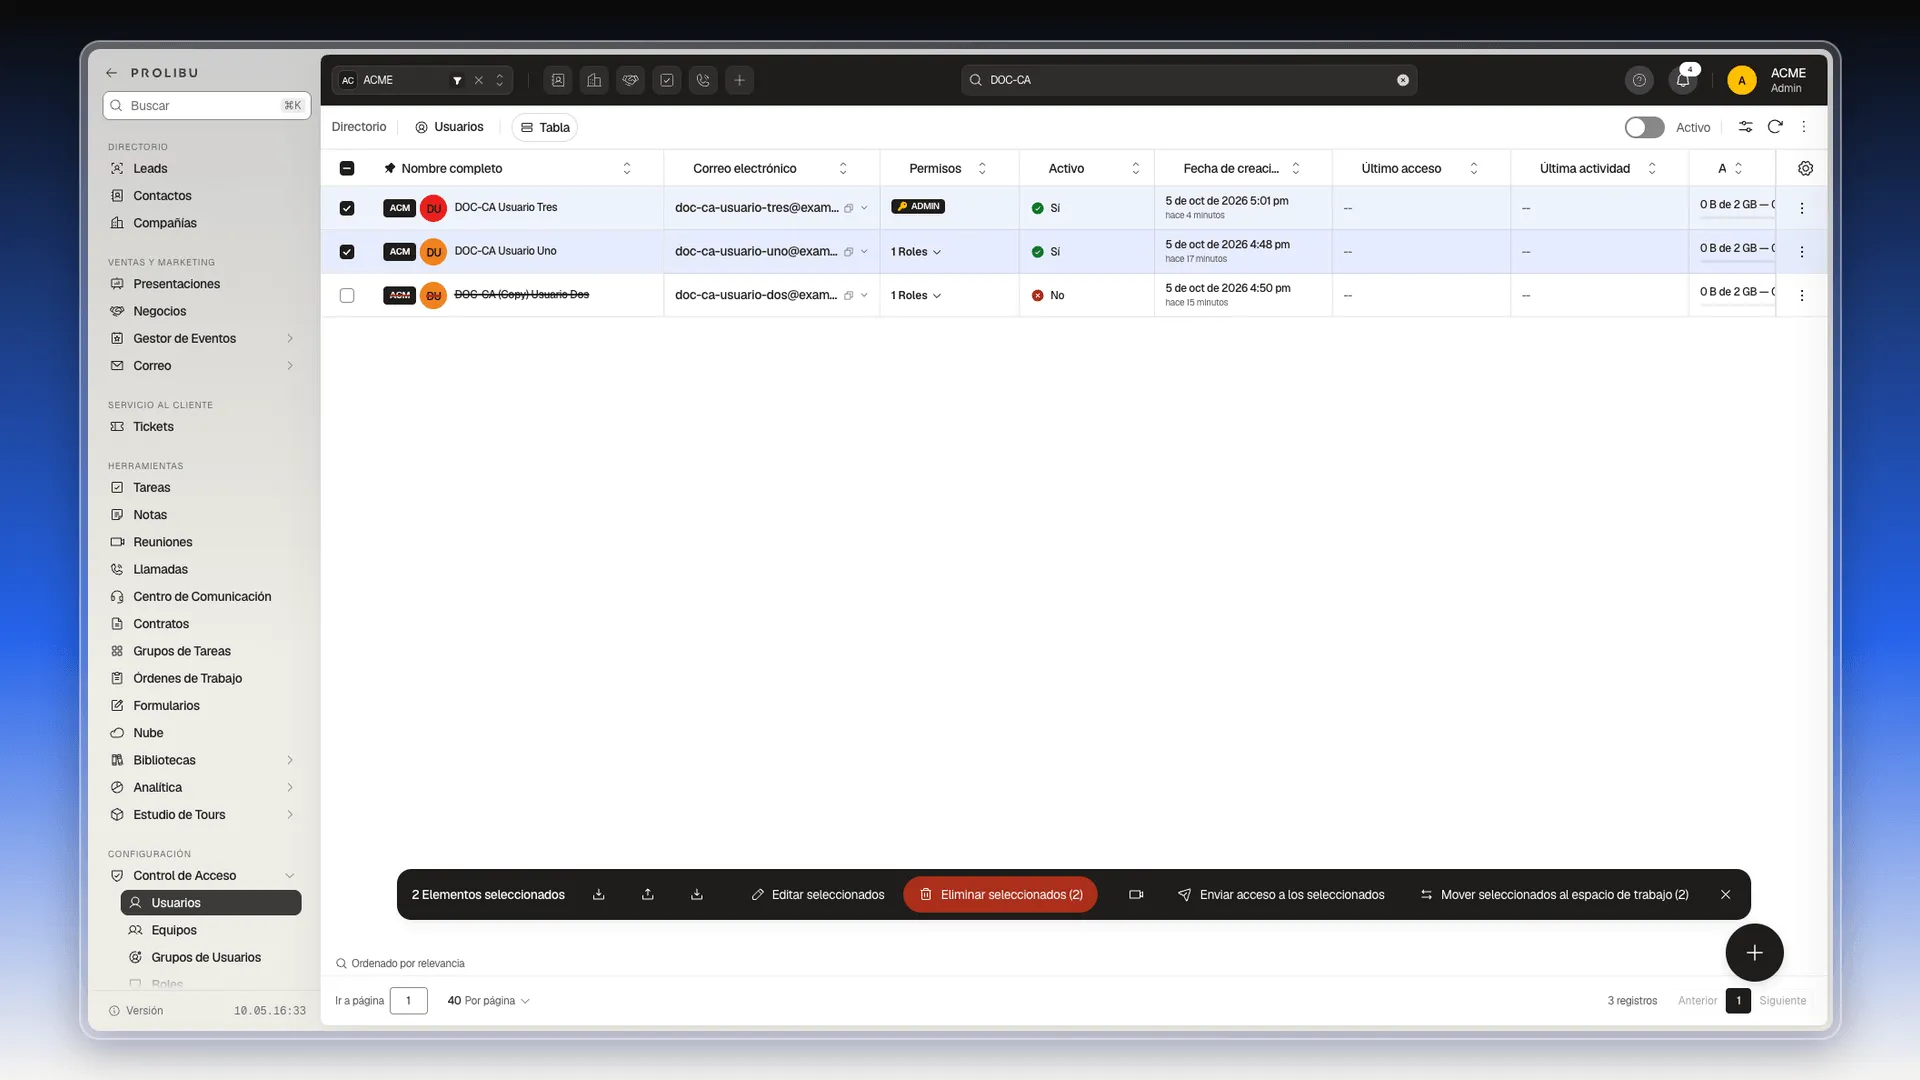The width and height of the screenshot is (1920, 1080).
Task: Open the table column settings gear
Action: click(1805, 168)
